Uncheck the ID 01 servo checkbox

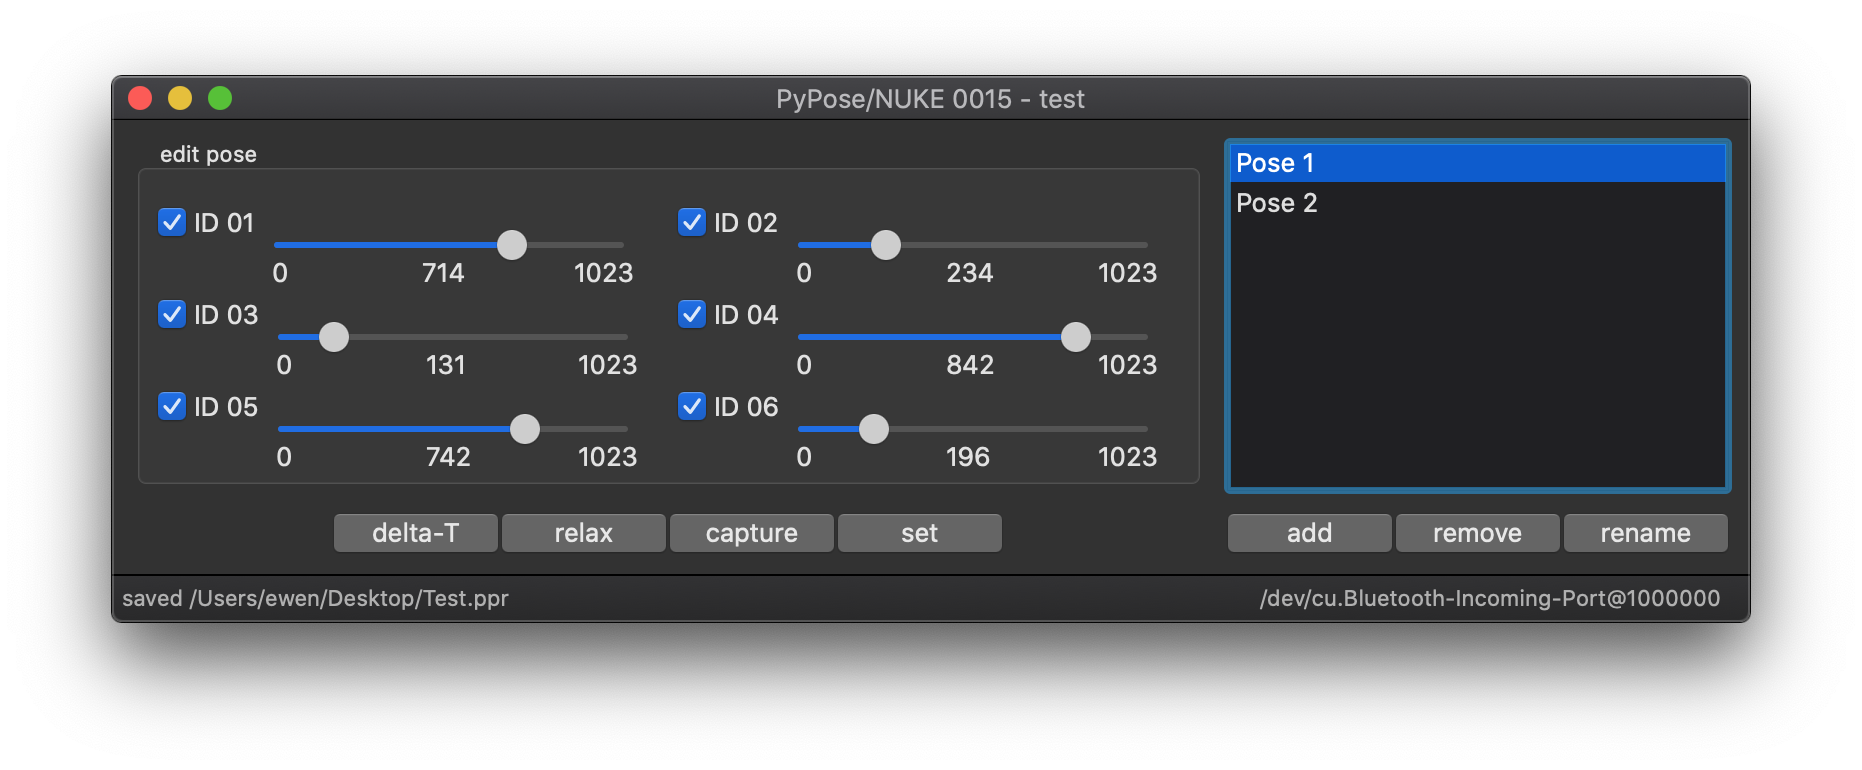[x=172, y=222]
